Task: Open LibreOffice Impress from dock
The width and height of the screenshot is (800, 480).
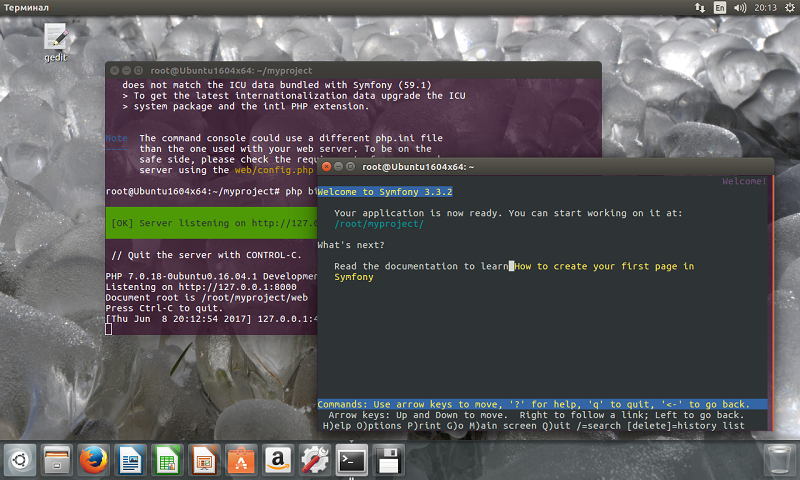Action: pos(204,460)
